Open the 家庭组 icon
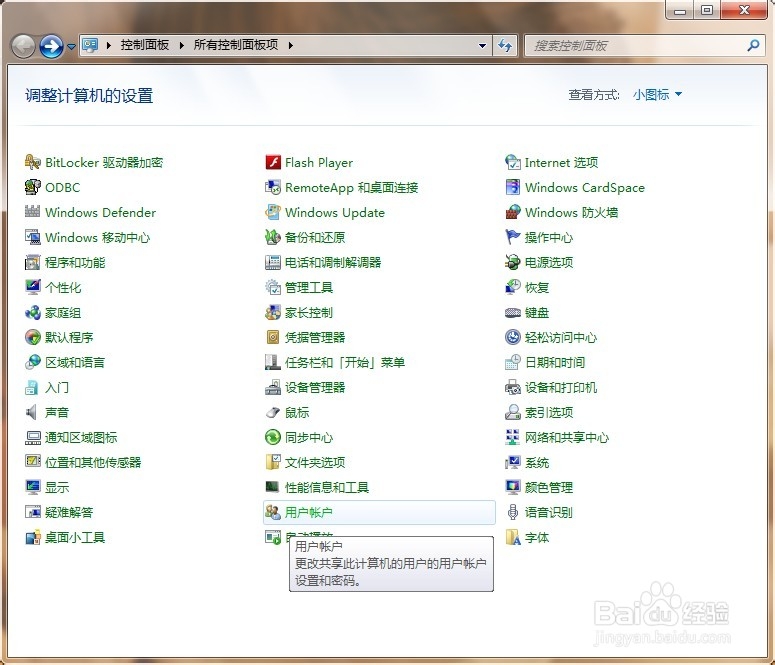 coord(33,312)
